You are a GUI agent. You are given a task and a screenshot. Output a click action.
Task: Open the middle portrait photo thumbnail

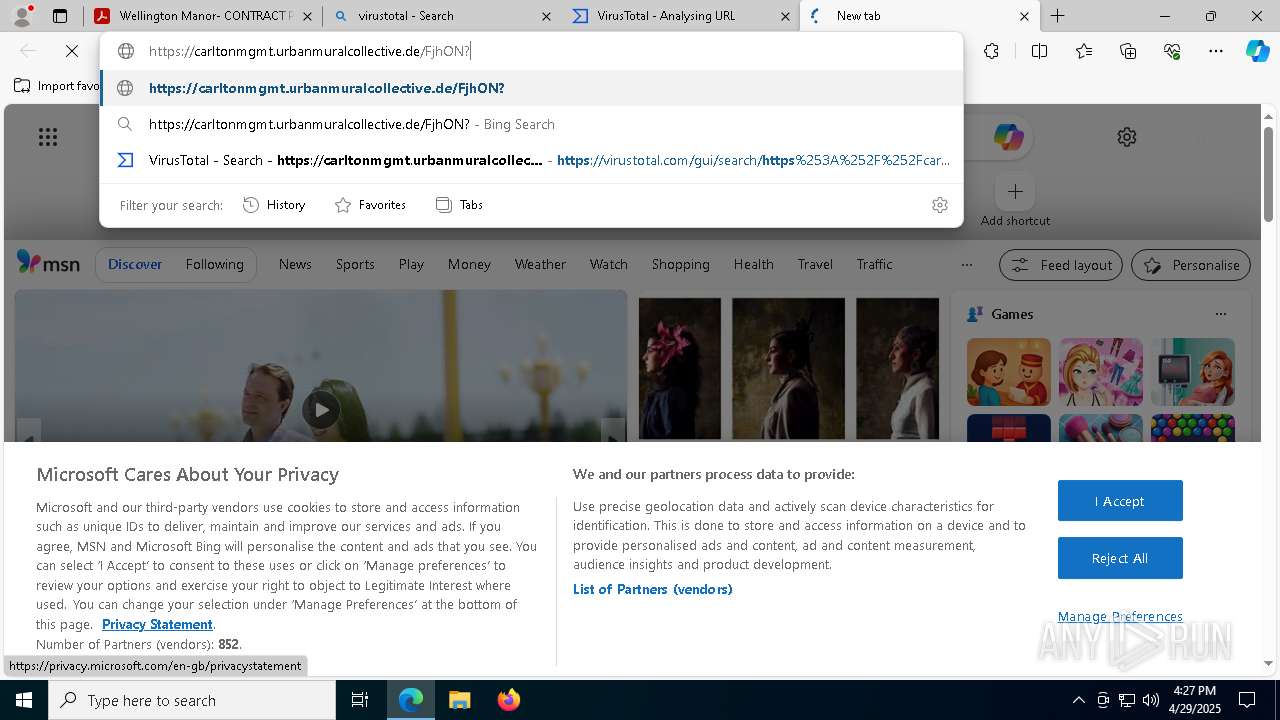click(788, 368)
